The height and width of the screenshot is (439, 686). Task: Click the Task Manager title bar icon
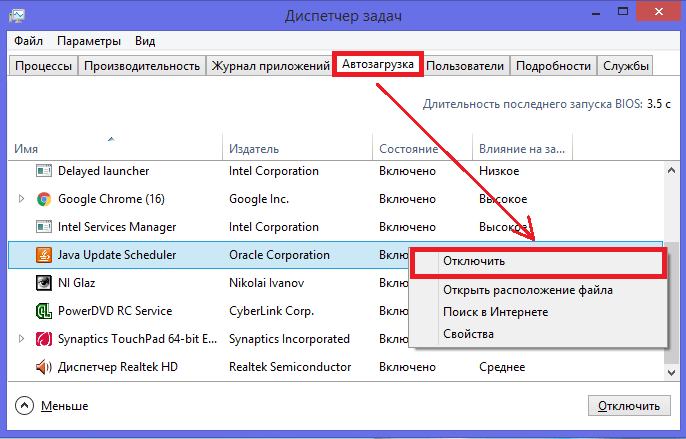(x=17, y=16)
